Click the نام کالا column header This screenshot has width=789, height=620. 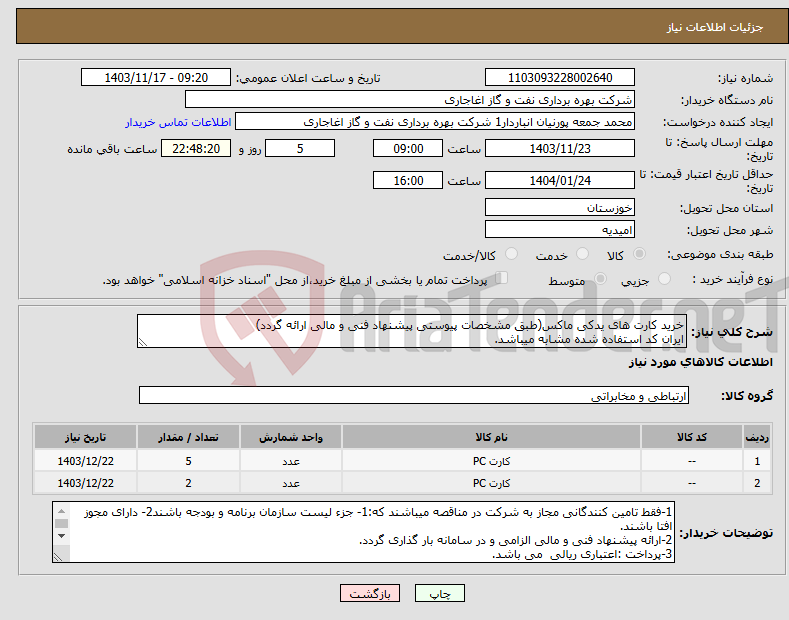click(491, 437)
